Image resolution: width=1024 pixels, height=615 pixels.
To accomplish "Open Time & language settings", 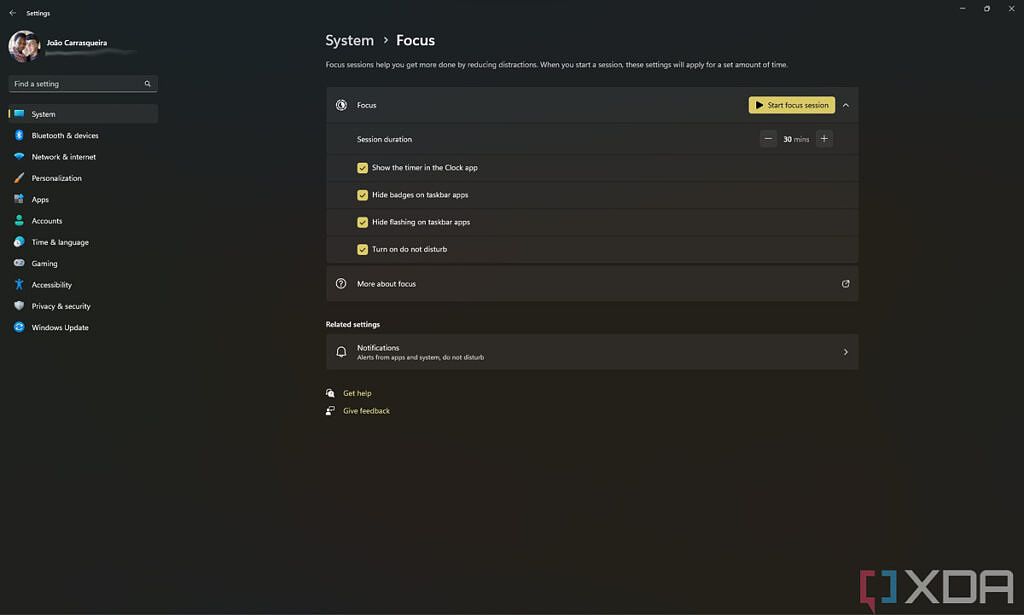I will [x=59, y=242].
